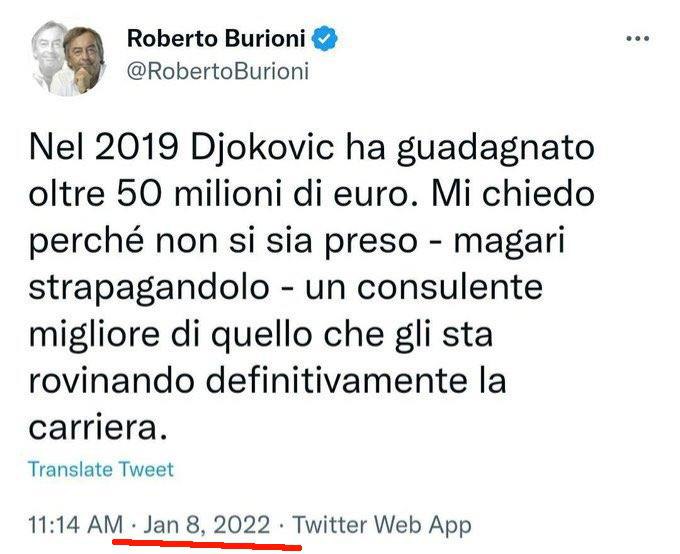Click the 11:14 AM timestamp
680x554 pixels.
76,525
